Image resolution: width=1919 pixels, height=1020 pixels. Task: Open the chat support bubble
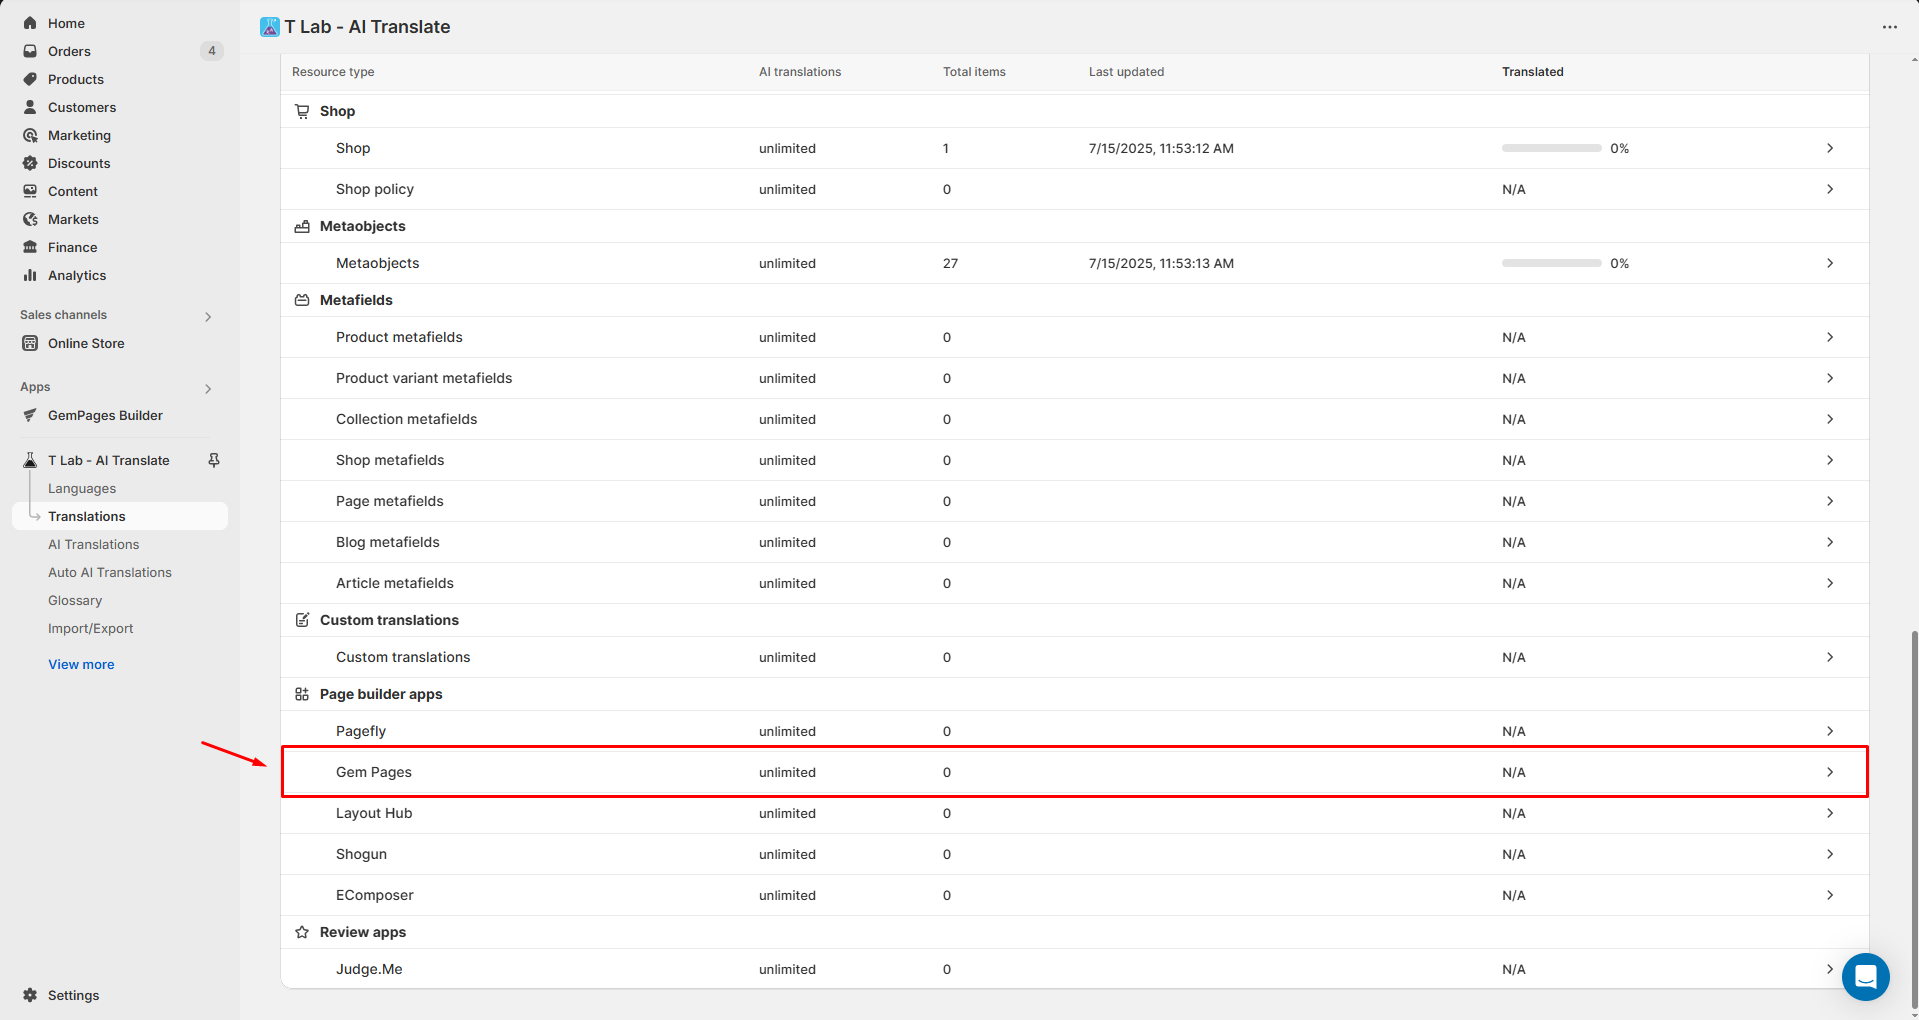tap(1865, 977)
